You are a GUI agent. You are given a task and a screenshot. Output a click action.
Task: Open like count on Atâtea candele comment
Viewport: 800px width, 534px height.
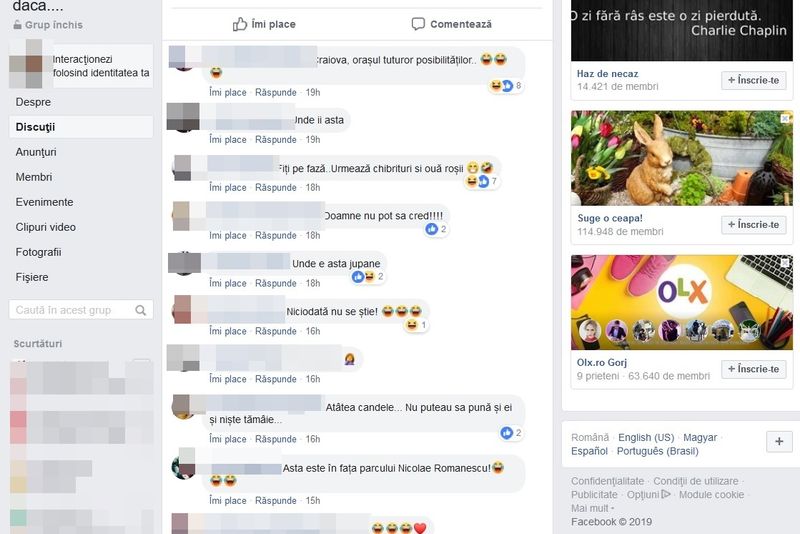click(511, 433)
